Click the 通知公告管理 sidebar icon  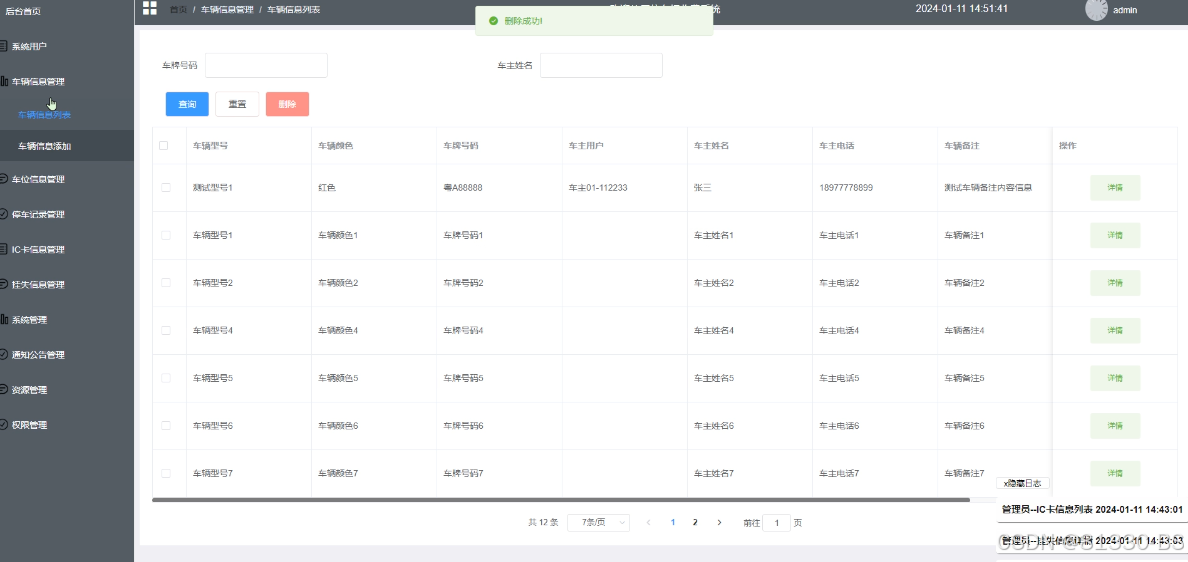point(4,354)
